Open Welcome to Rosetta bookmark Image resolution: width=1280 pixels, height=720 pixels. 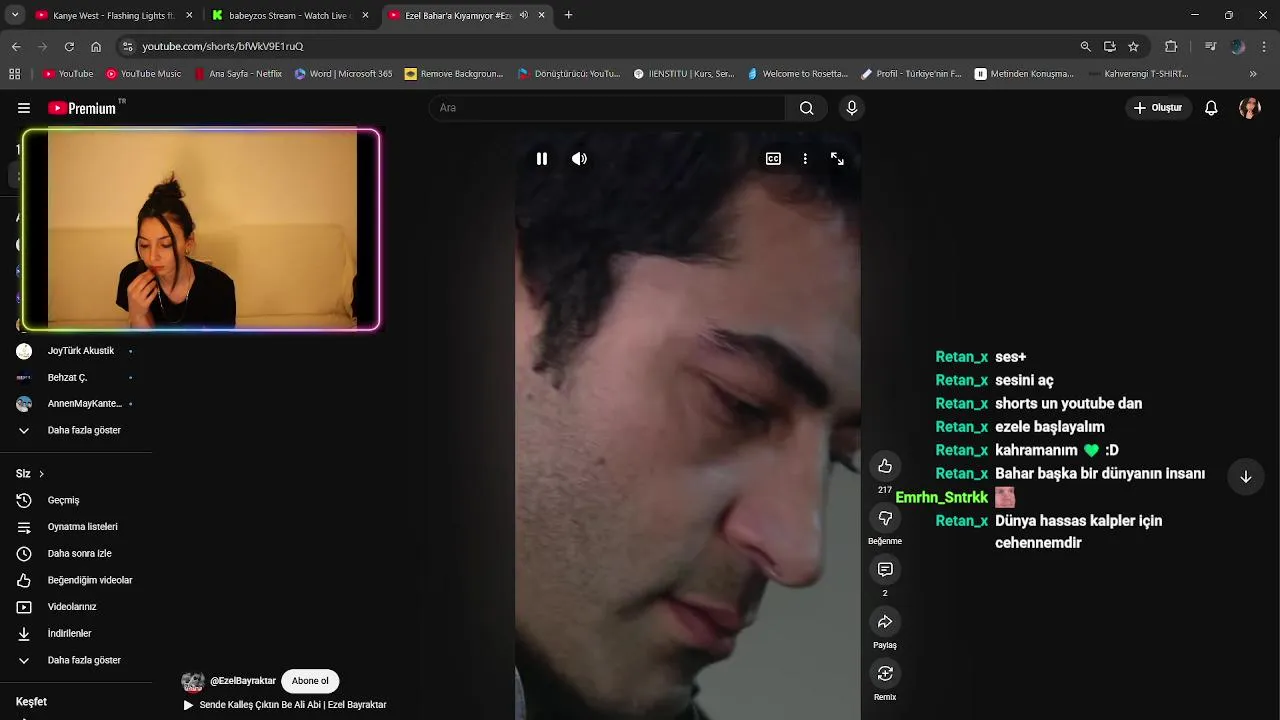[797, 73]
